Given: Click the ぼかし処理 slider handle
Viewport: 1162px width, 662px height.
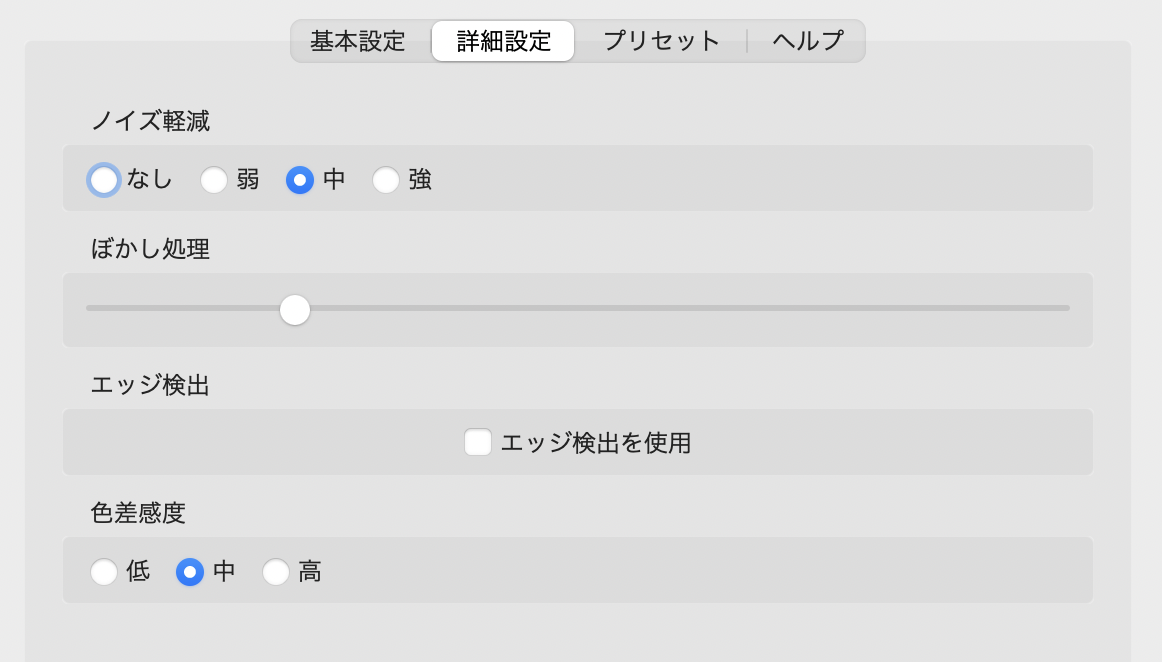Looking at the screenshot, I should [294, 310].
